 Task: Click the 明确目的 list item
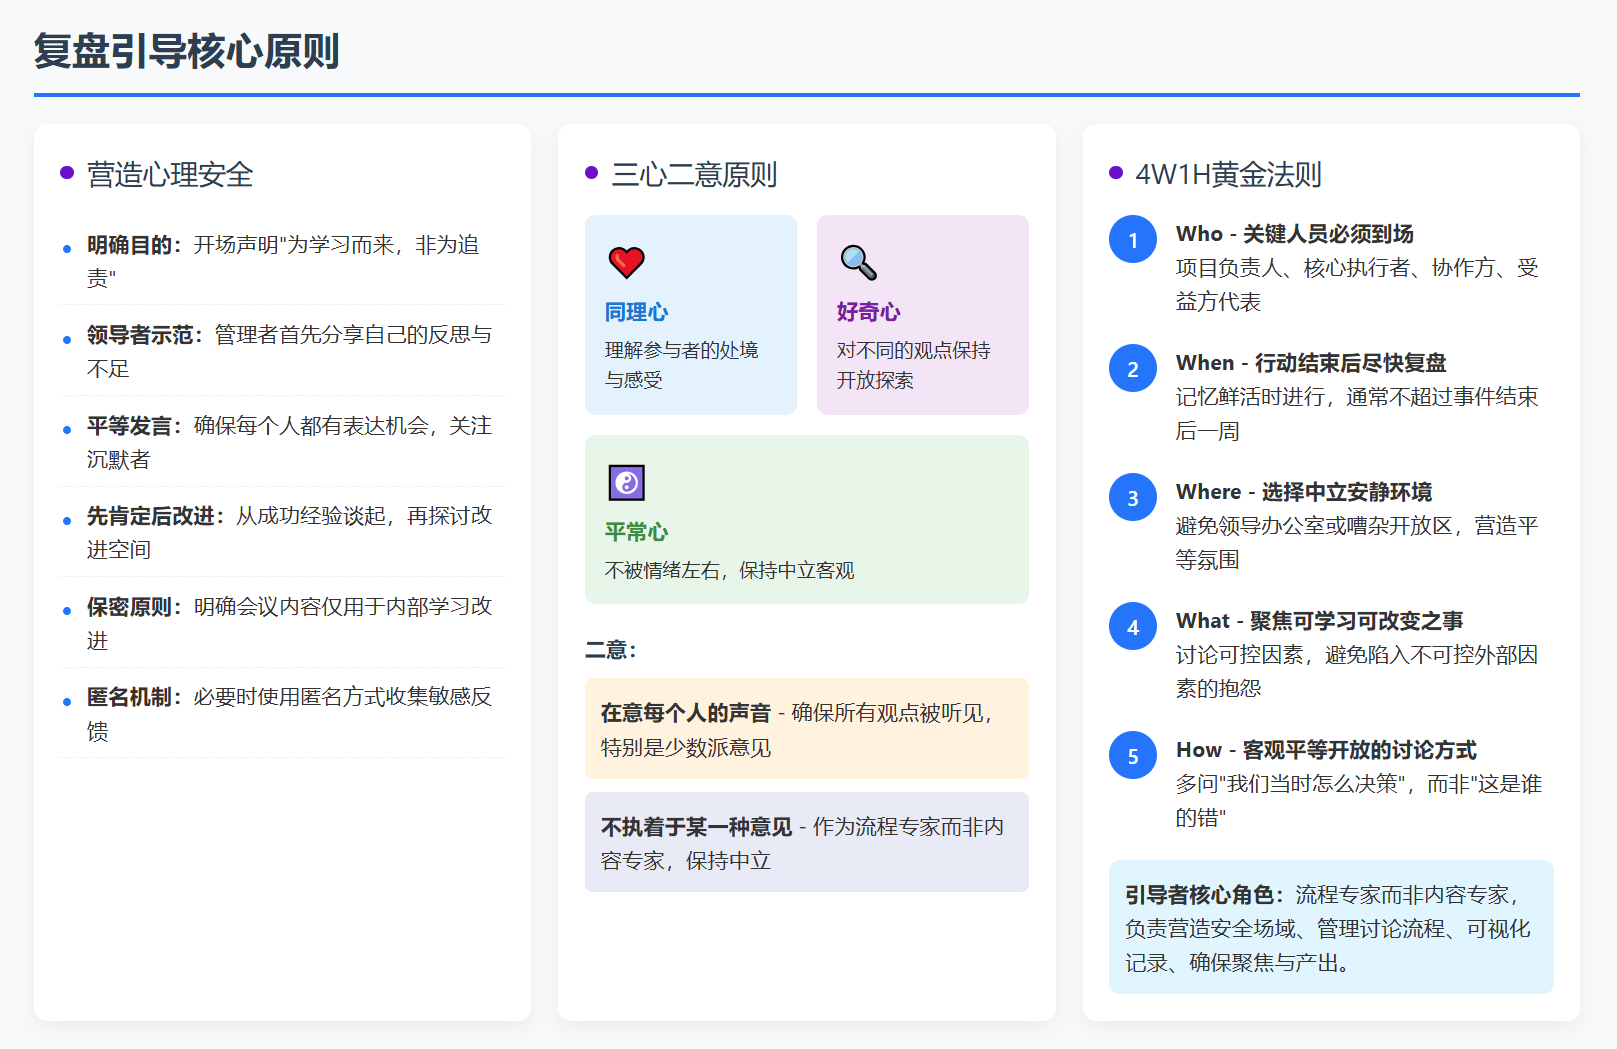click(x=283, y=261)
